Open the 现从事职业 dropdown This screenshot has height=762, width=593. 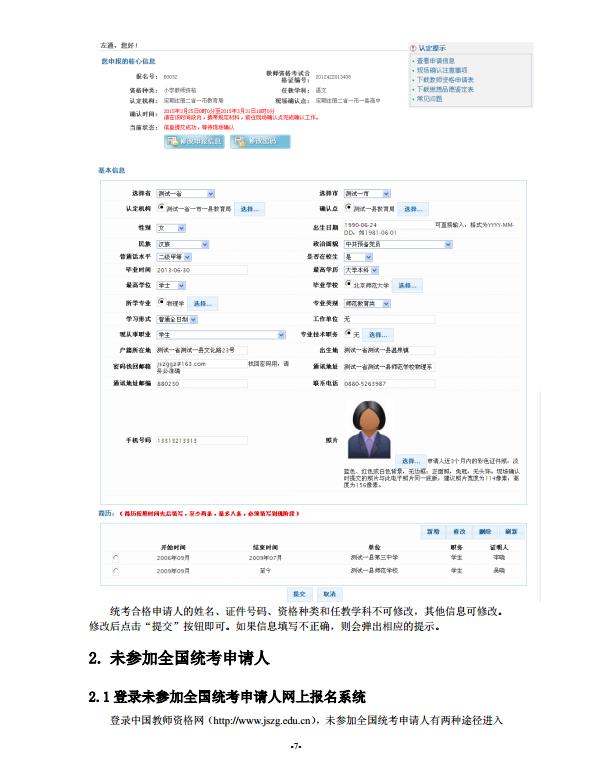point(221,335)
